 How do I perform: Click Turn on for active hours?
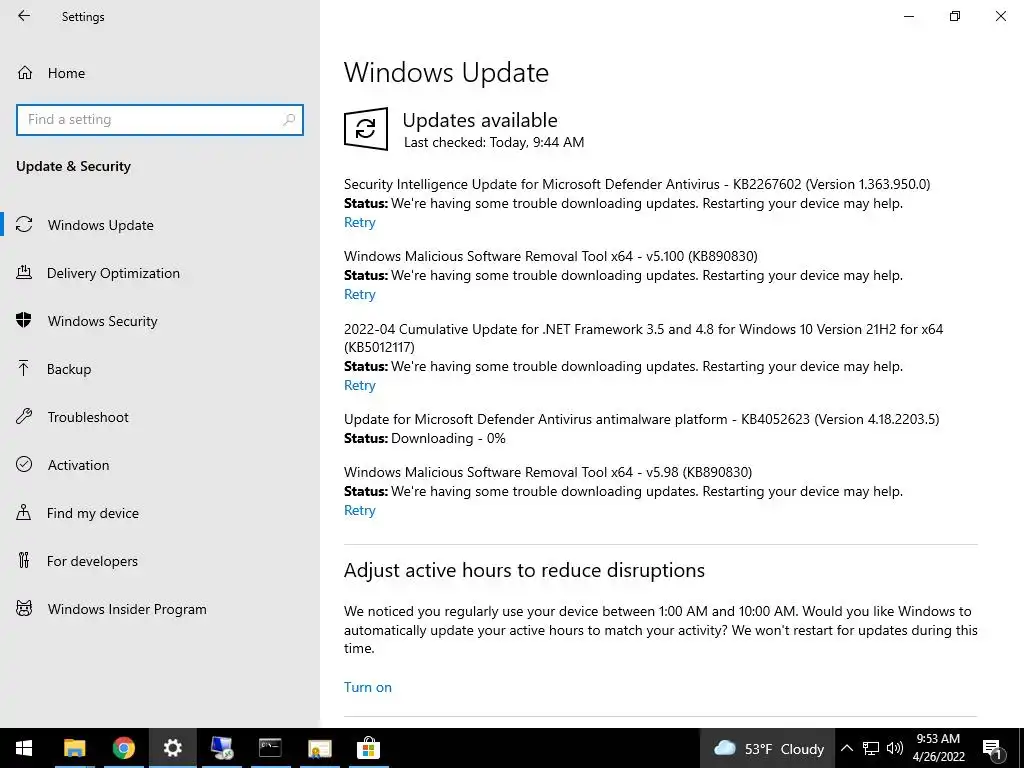tap(368, 687)
